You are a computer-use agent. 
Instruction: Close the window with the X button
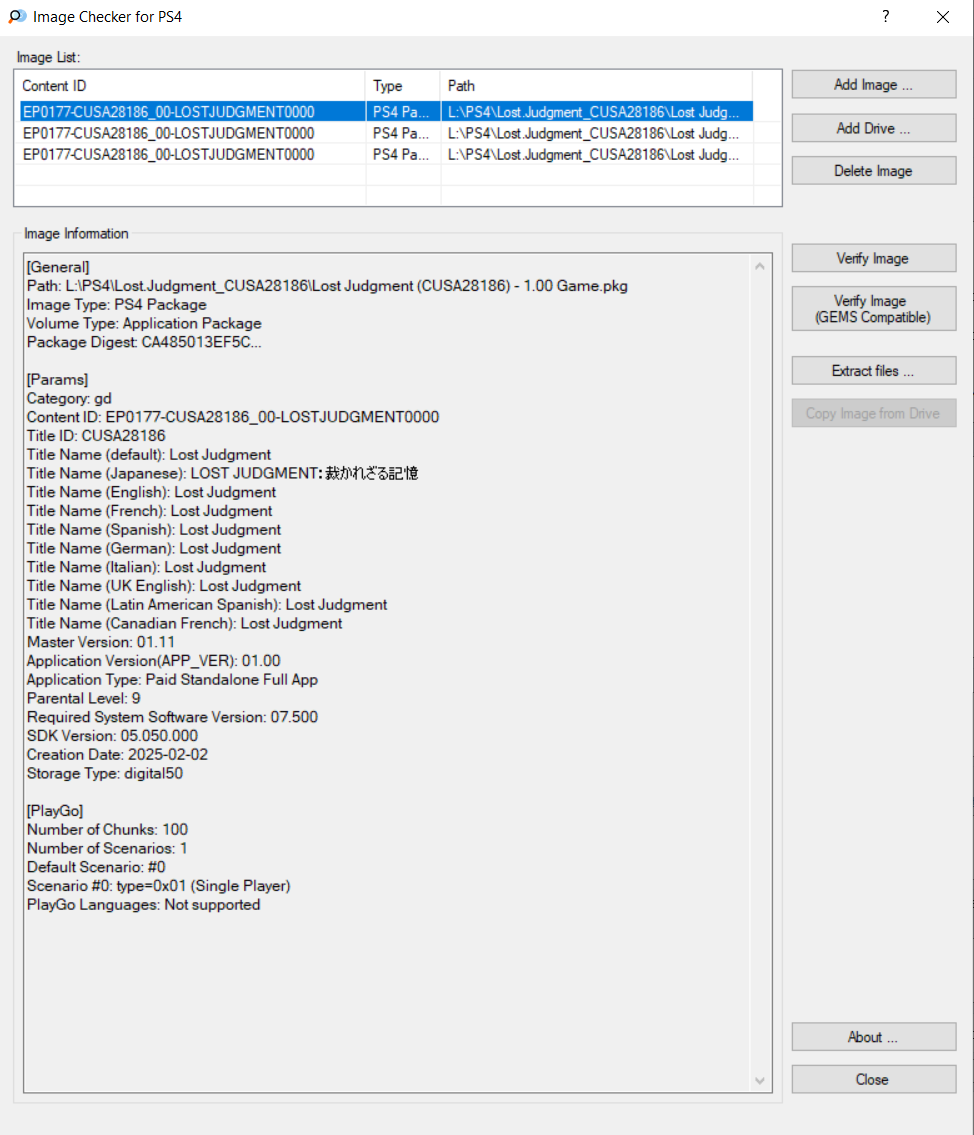942,17
